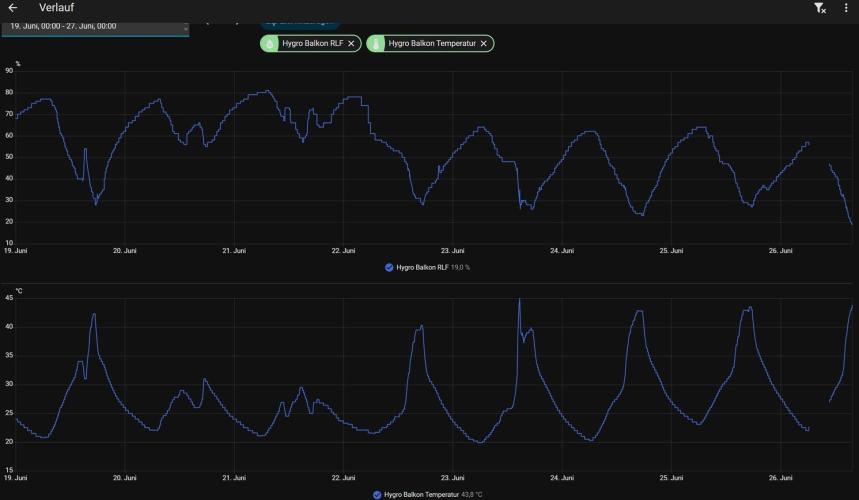
Task: Click the 19,0 % value in humidity legend
Action: [460, 267]
